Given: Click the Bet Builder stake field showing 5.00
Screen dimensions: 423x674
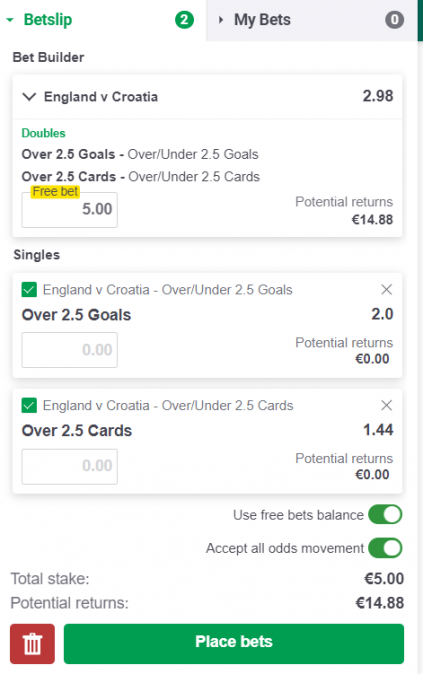Looking at the screenshot, I should [x=70, y=210].
